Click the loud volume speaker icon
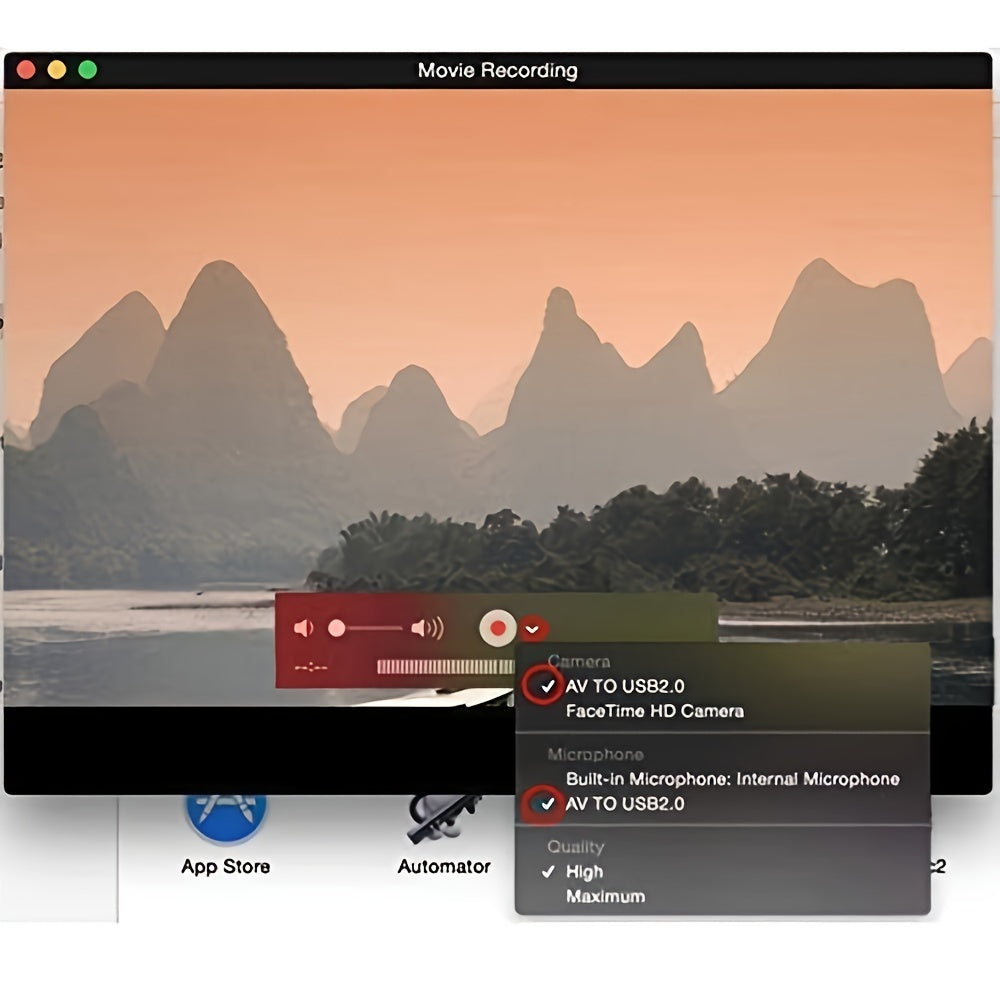The width and height of the screenshot is (1000, 1000). click(x=427, y=628)
